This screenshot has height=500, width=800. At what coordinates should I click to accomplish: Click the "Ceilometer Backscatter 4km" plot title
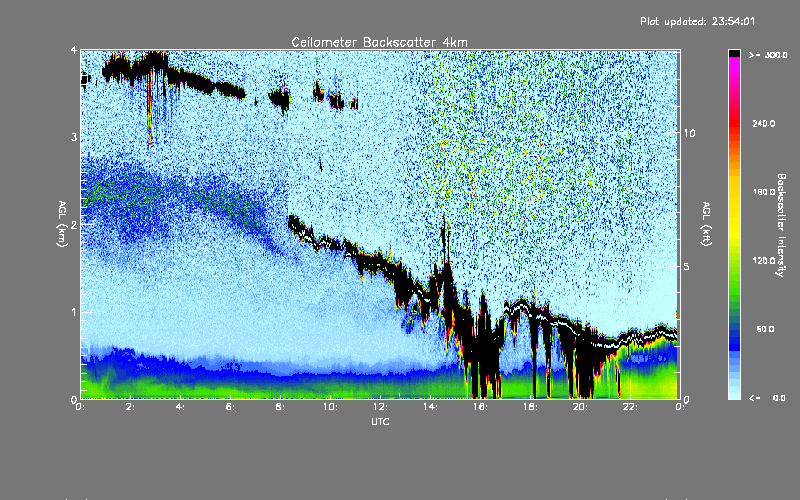pyautogui.click(x=379, y=42)
